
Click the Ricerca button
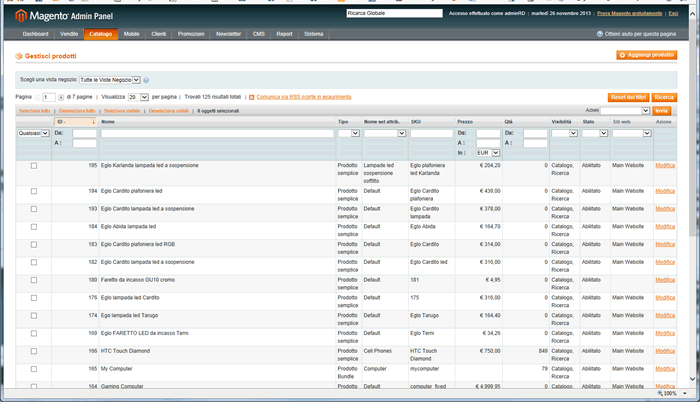pyautogui.click(x=664, y=97)
